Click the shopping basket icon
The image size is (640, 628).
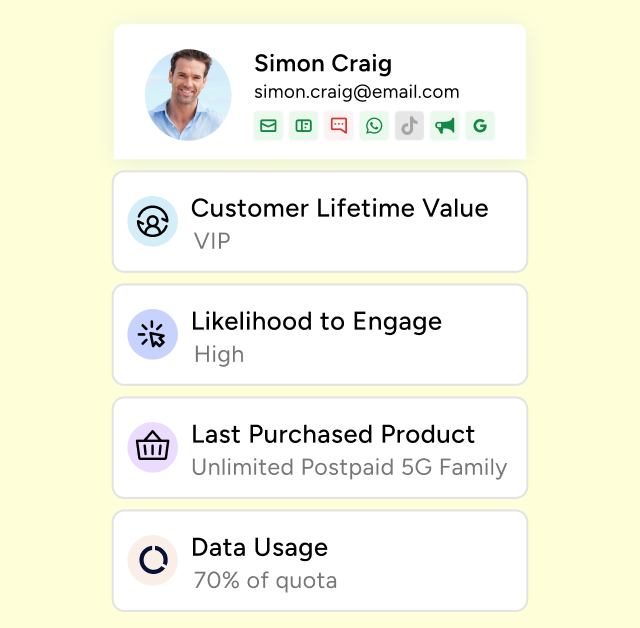pyautogui.click(x=152, y=447)
